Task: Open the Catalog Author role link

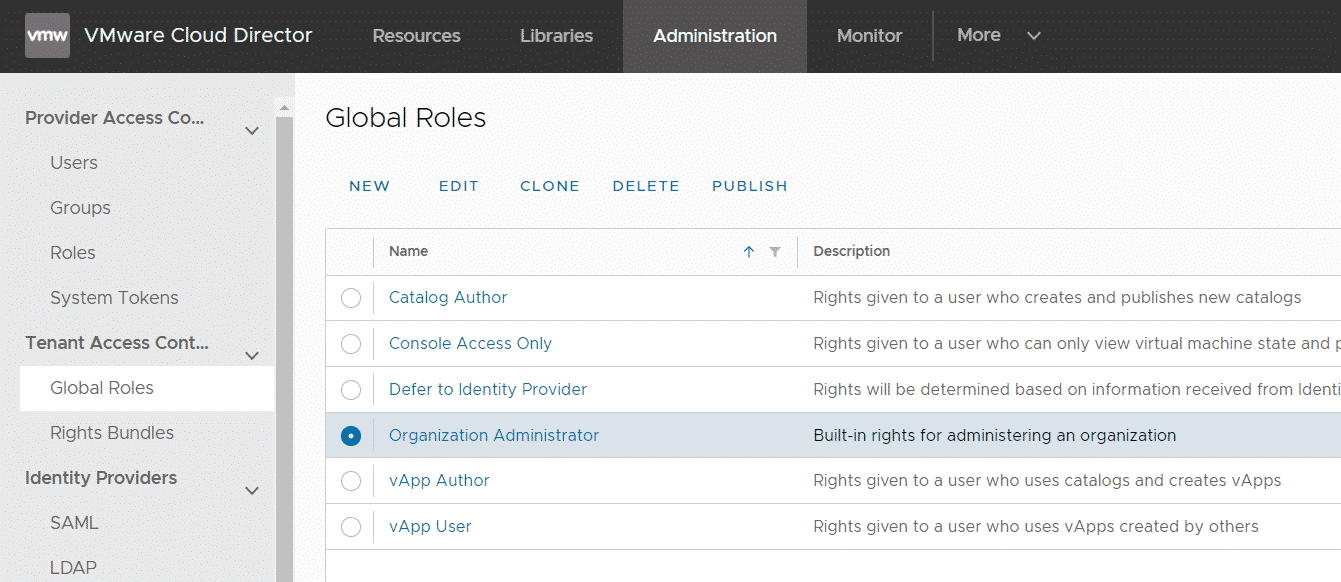Action: (448, 298)
